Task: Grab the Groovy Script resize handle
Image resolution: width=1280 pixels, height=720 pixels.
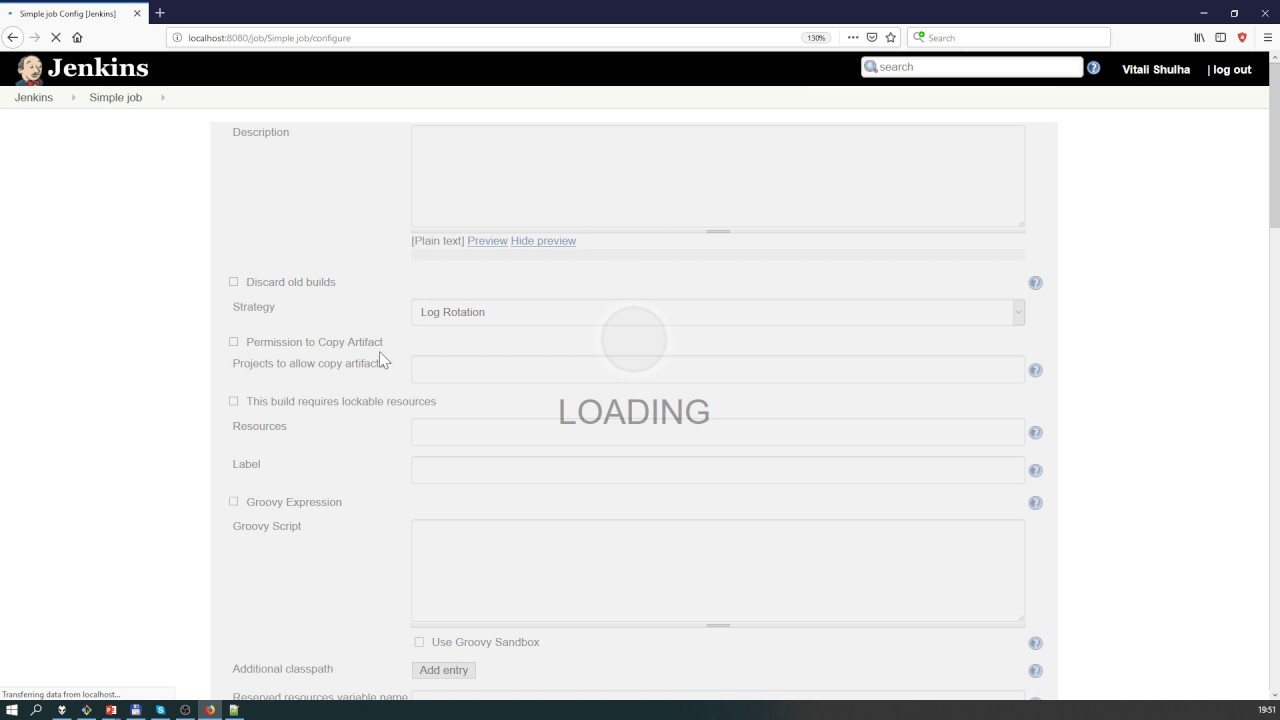Action: [718, 625]
